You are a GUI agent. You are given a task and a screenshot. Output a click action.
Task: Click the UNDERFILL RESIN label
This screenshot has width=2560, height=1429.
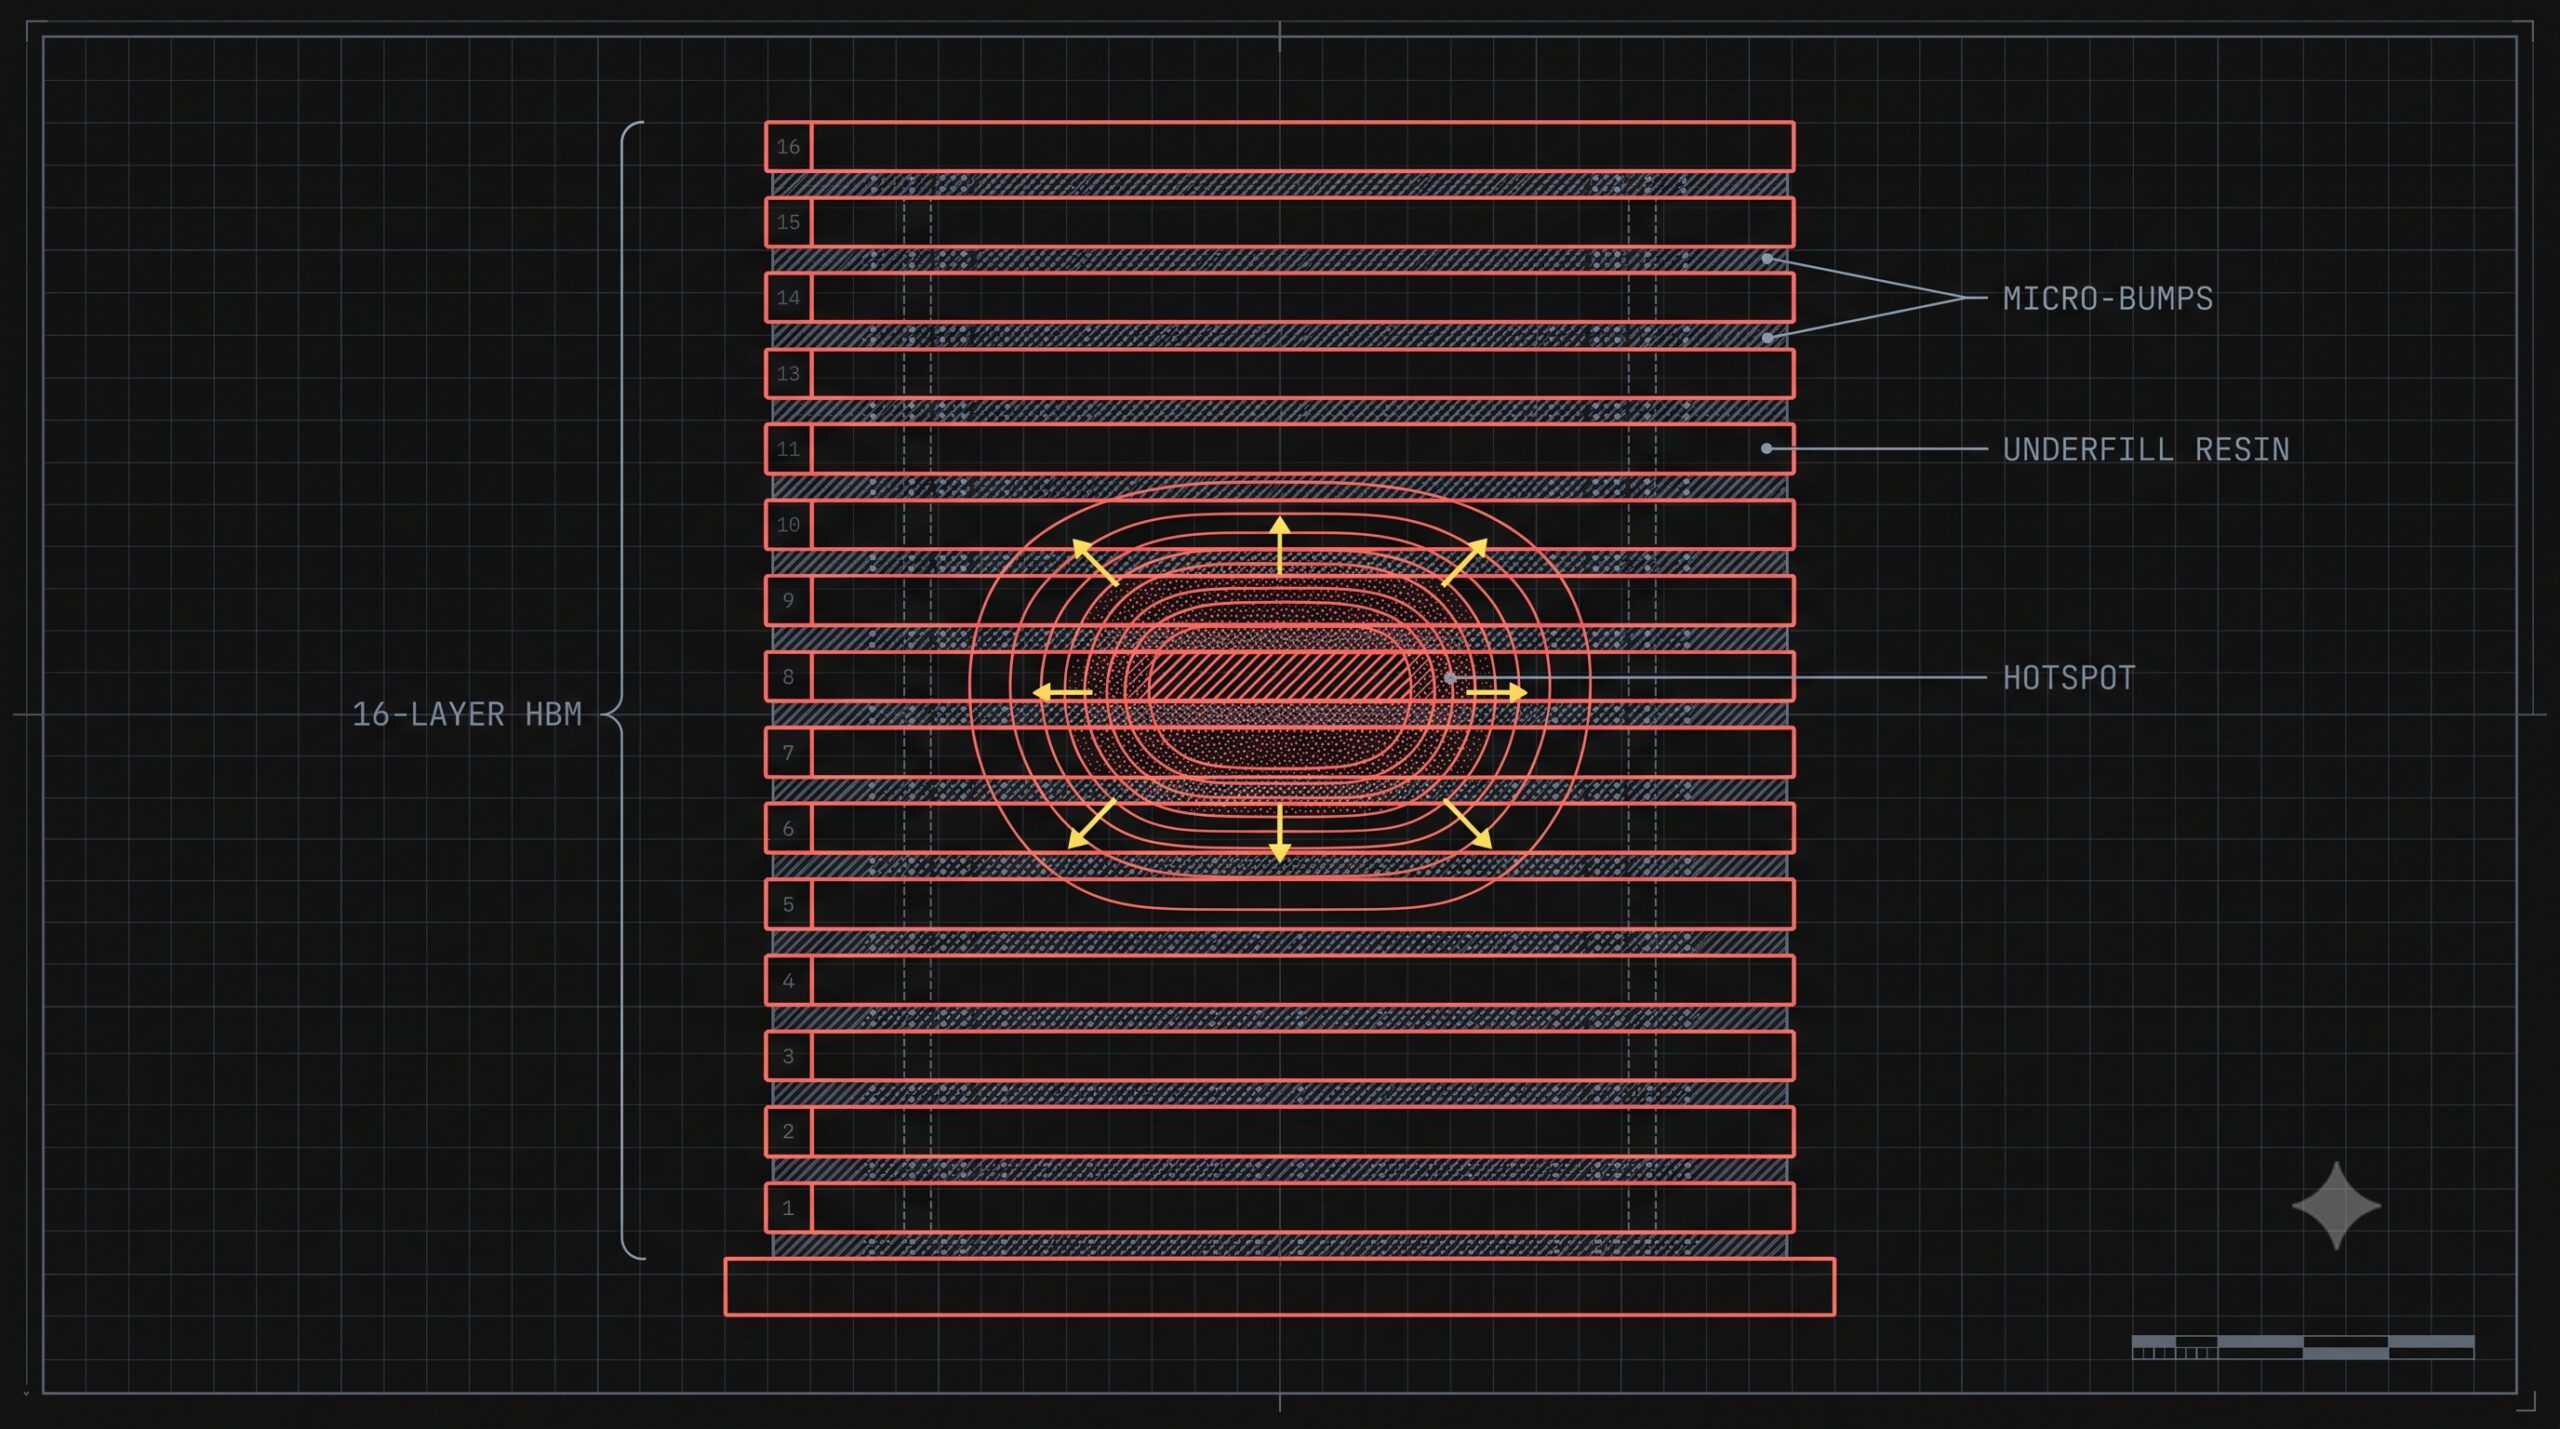2146,449
